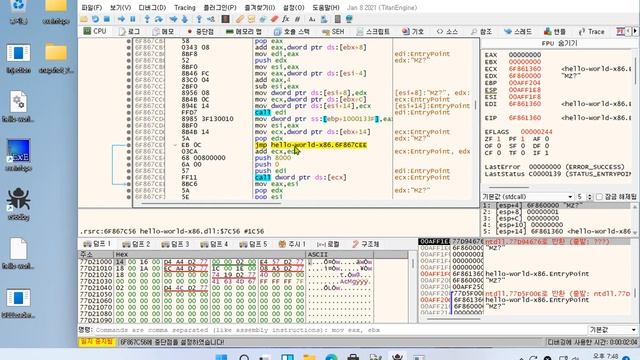The width and height of the screenshot is (640, 360).
Task: Click the right scroll arrow of tab bar
Action: [635, 31]
